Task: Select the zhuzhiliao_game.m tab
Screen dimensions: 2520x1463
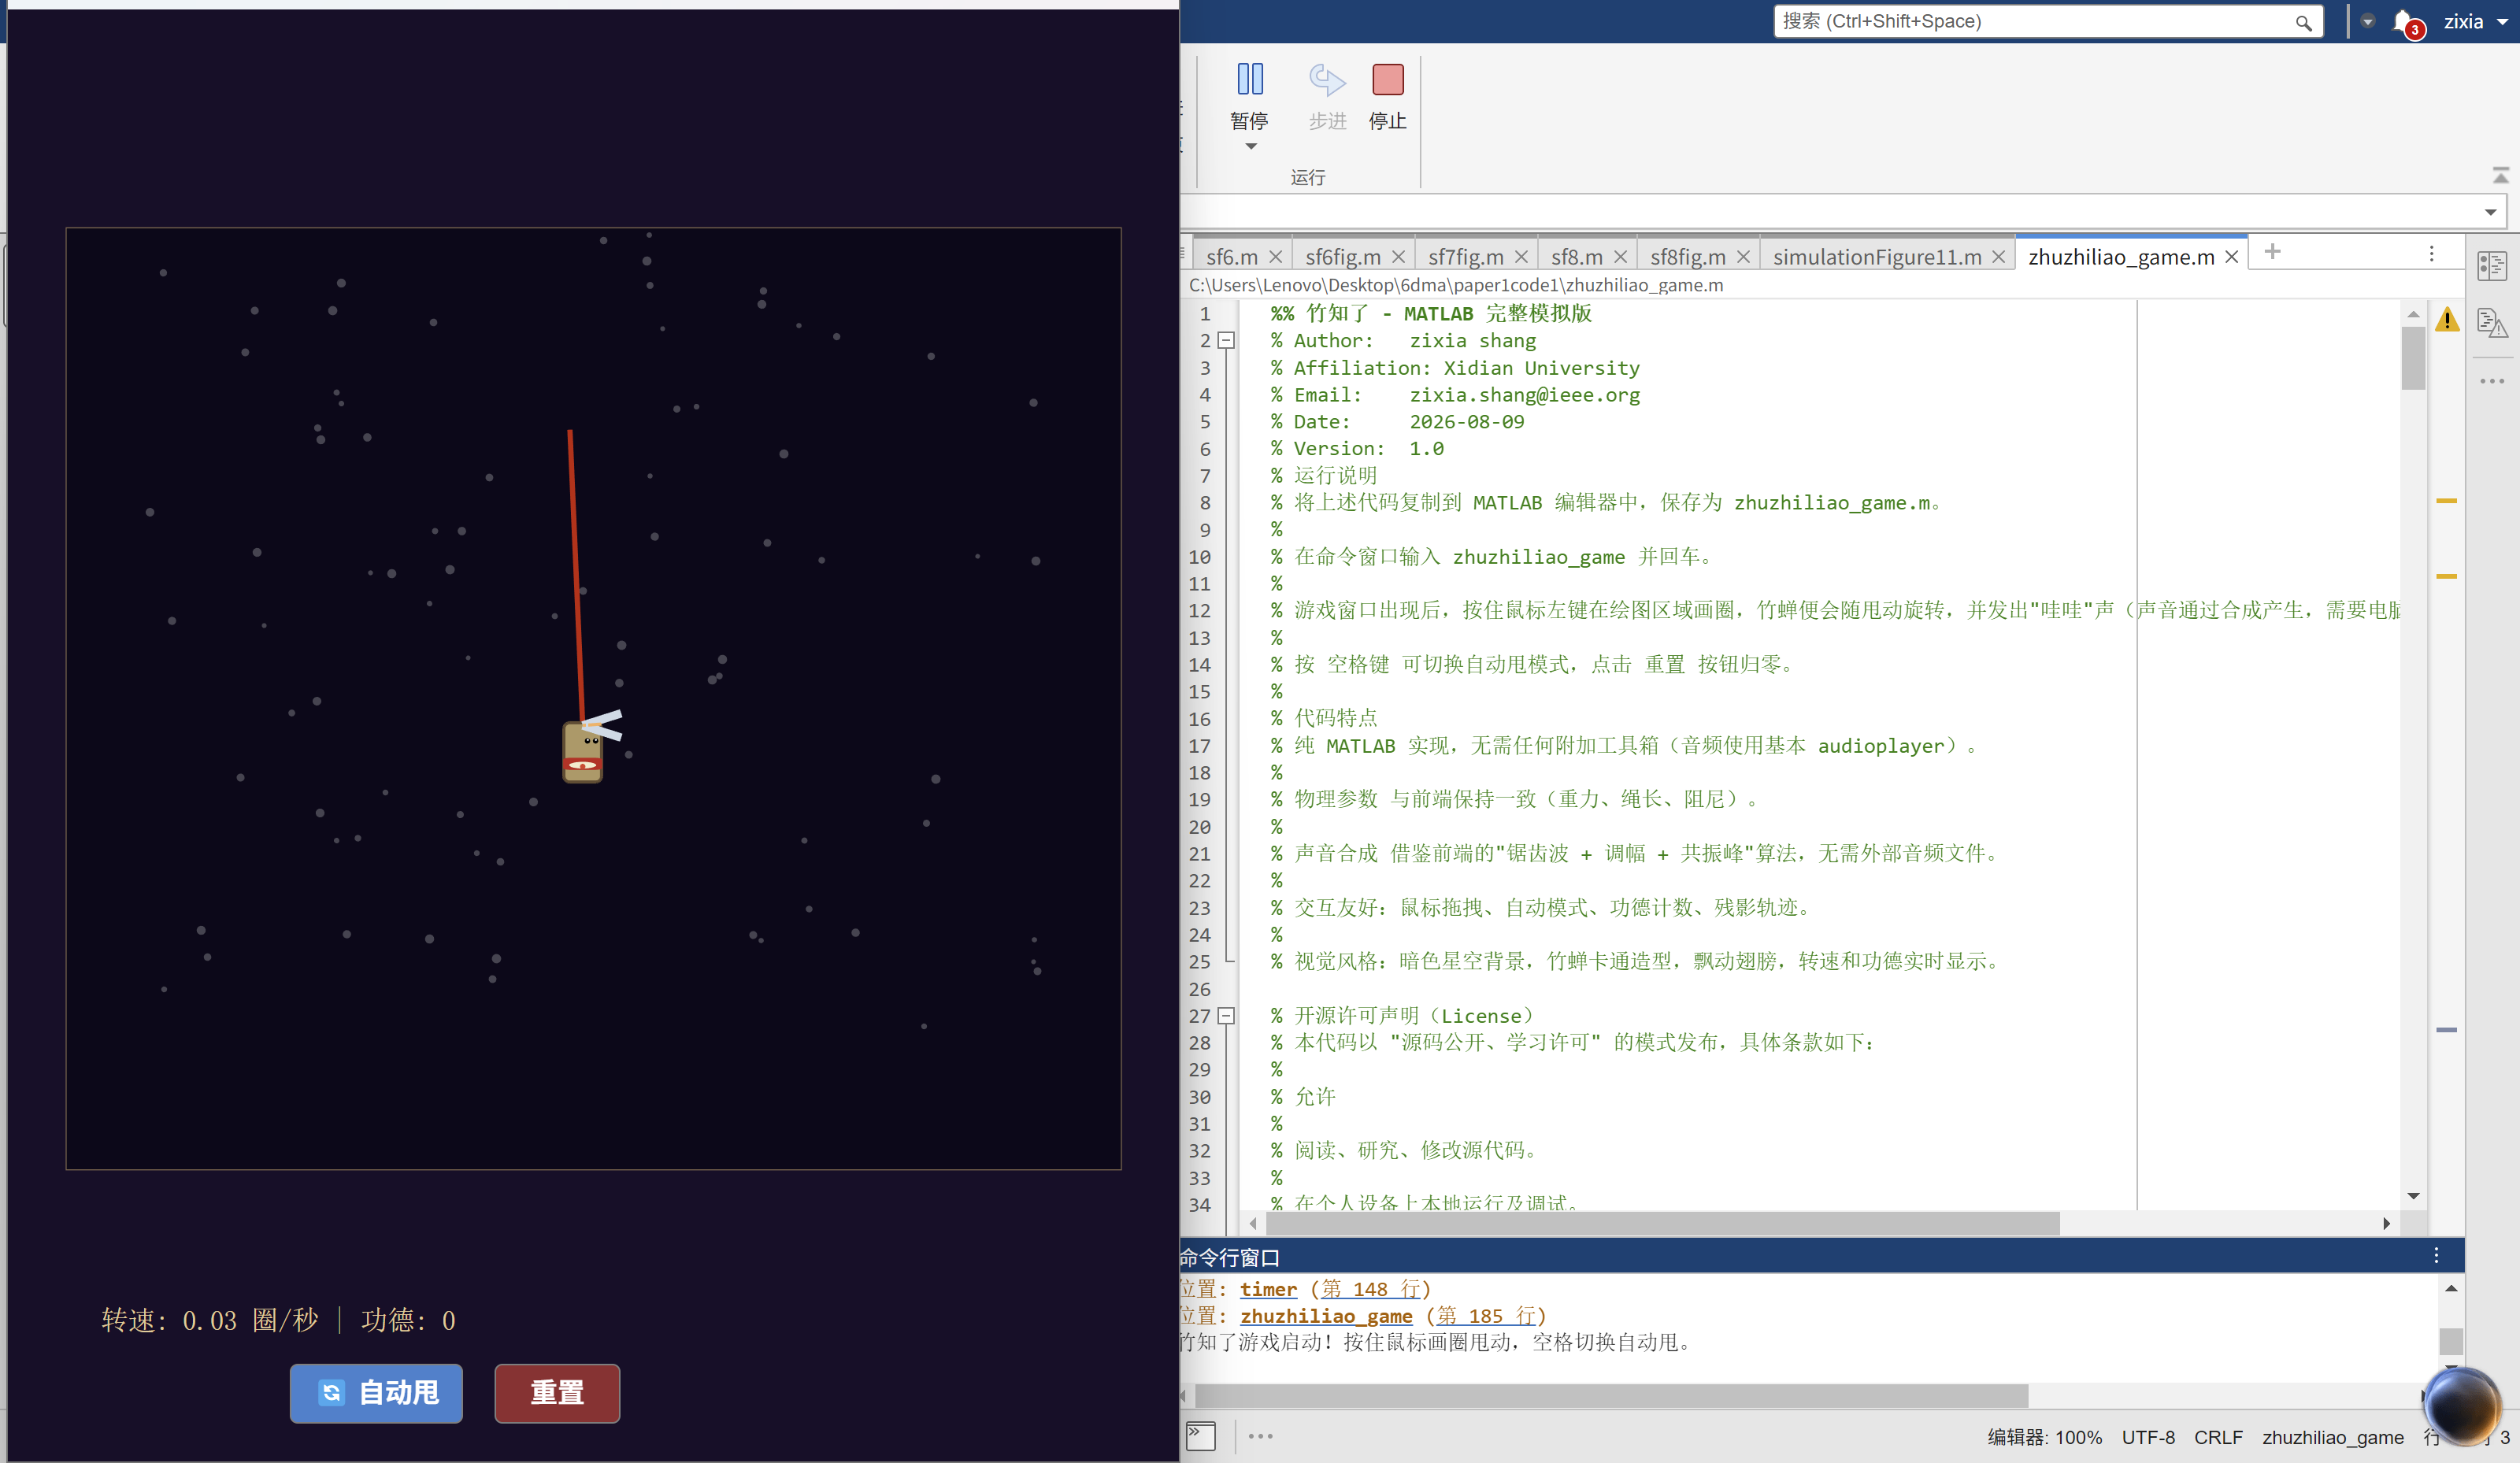Action: [x=2120, y=257]
